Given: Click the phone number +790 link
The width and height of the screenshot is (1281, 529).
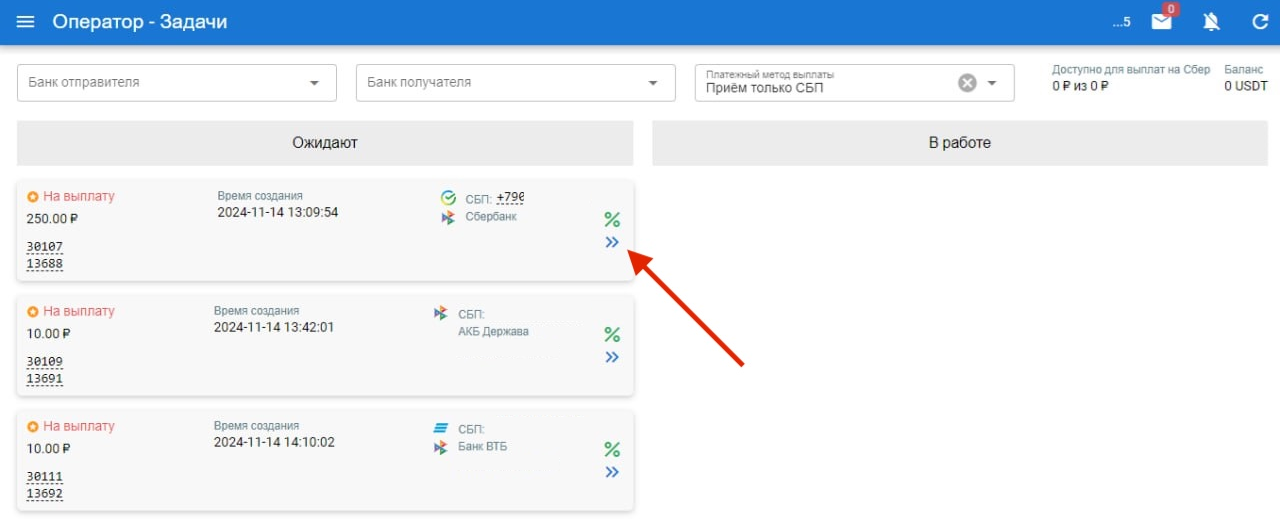Looking at the screenshot, I should coord(510,198).
